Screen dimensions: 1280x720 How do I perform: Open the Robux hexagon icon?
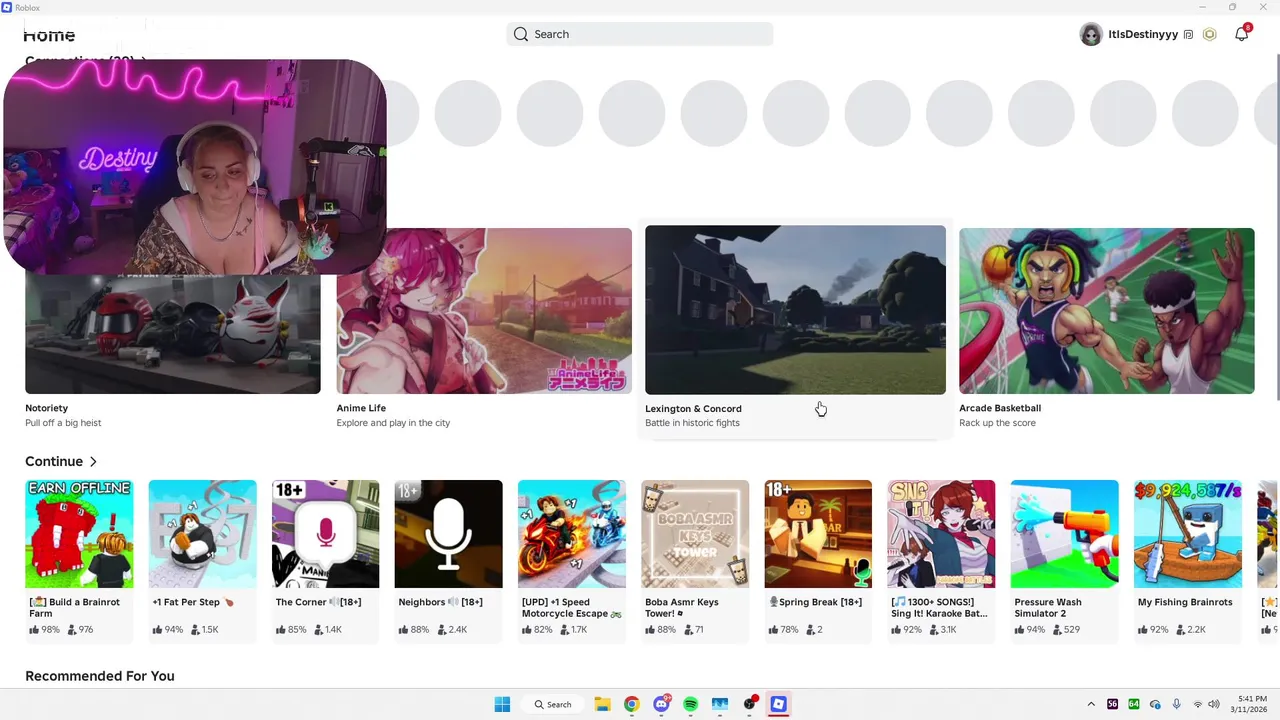point(1209,34)
